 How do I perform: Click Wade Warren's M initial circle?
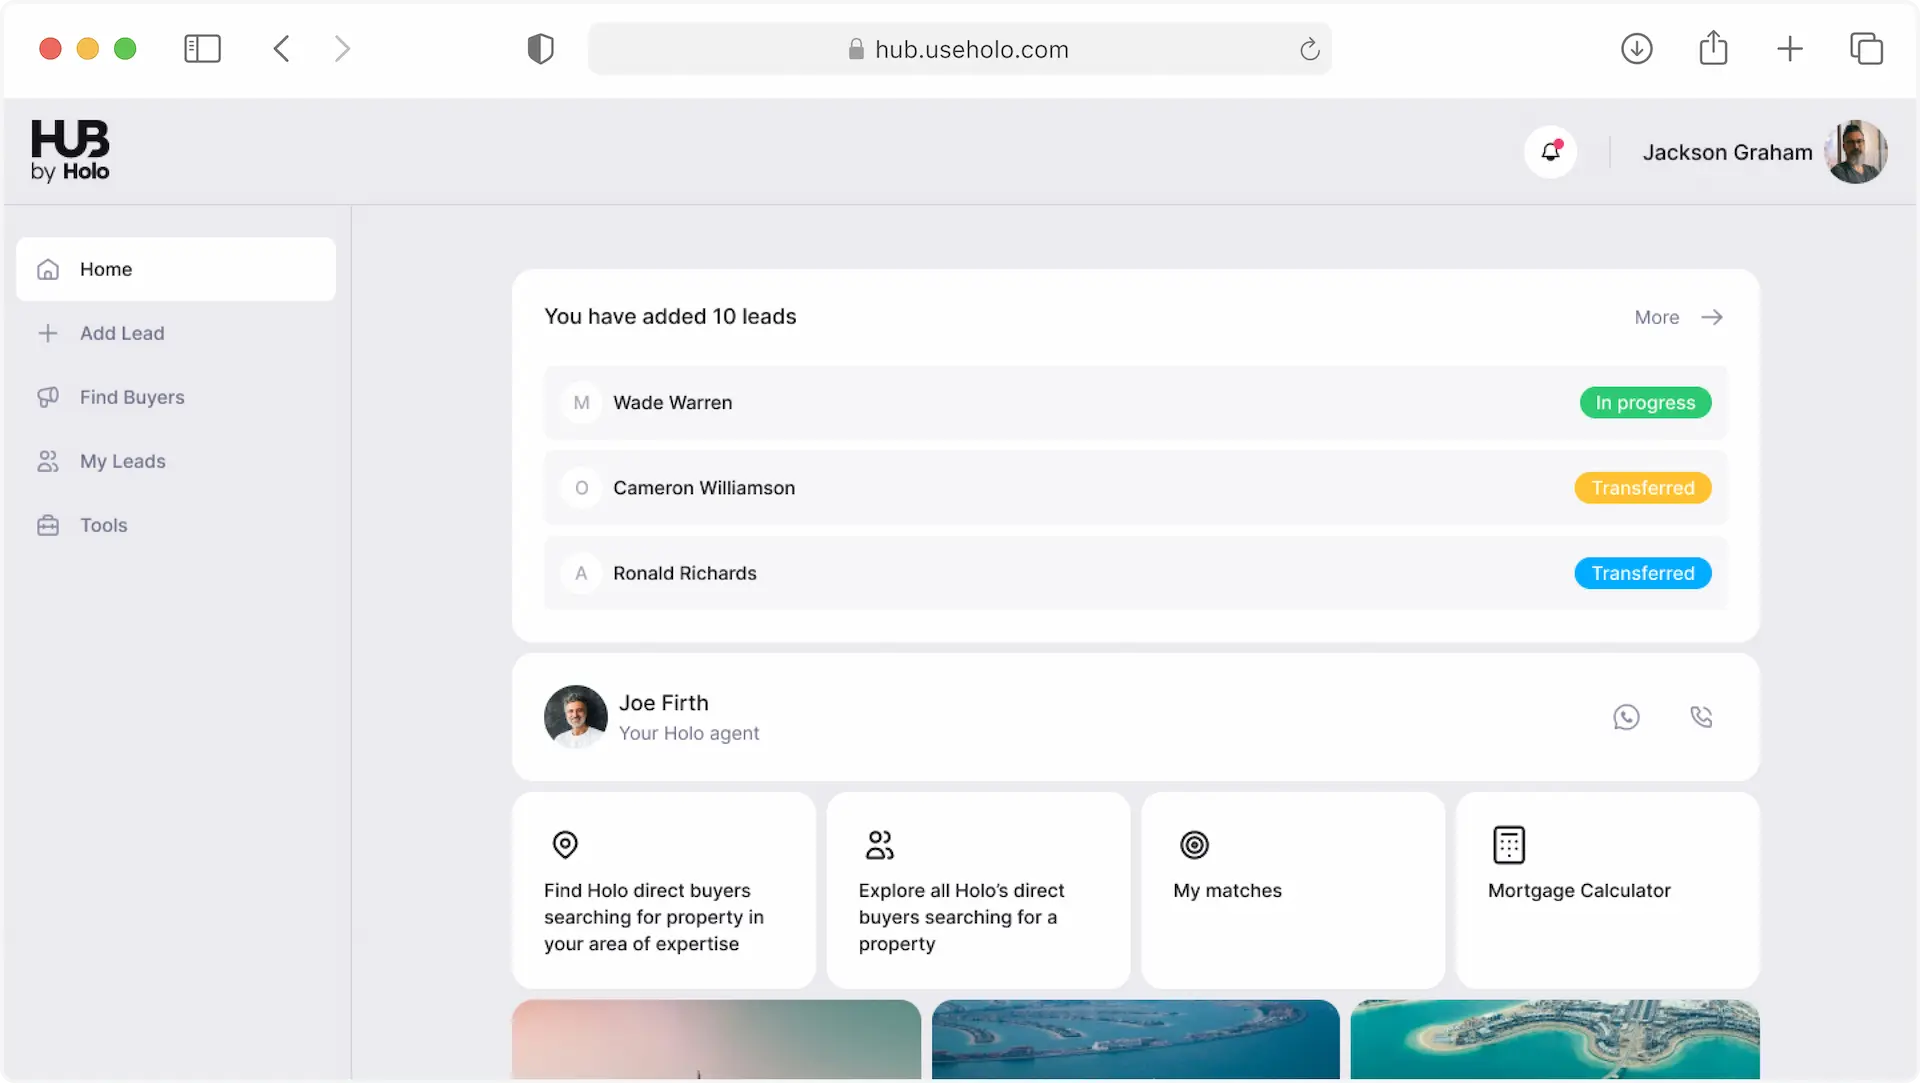581,403
